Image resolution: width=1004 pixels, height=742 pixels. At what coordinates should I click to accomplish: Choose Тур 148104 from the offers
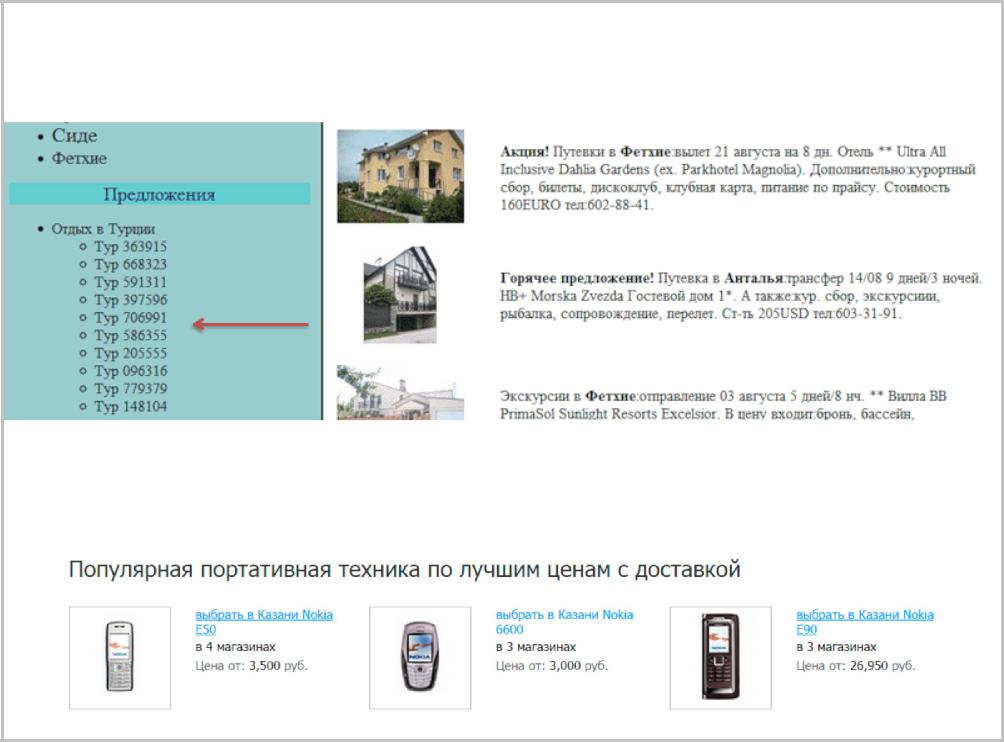coord(130,407)
